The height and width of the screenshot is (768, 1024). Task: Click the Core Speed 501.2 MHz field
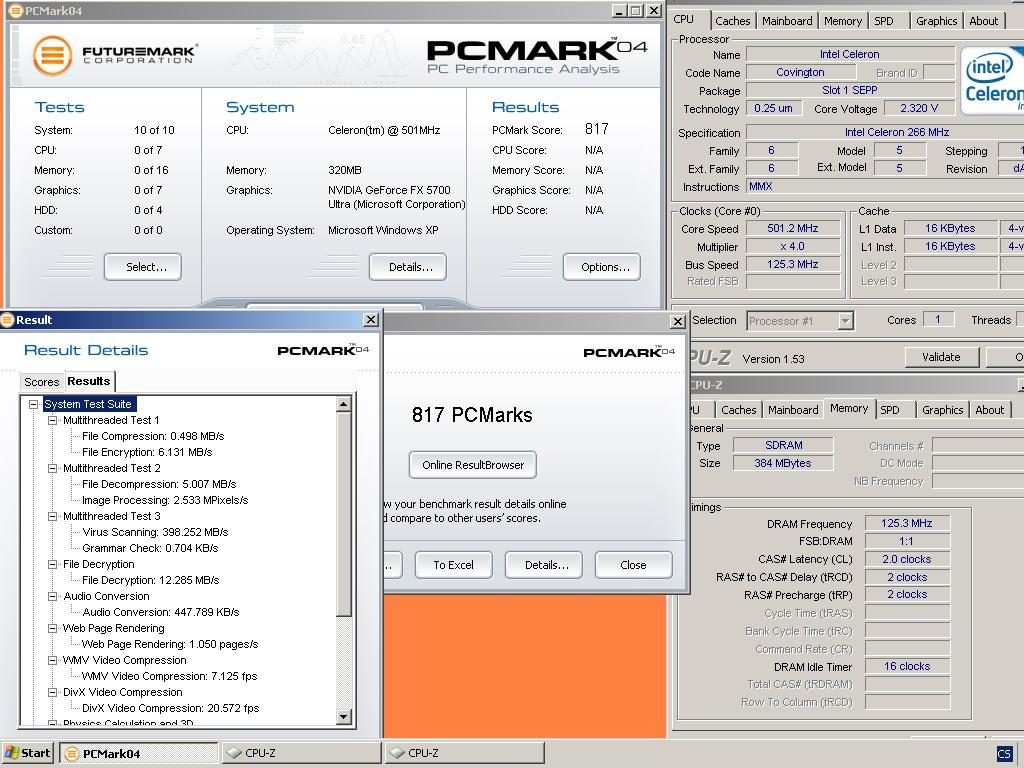click(793, 229)
